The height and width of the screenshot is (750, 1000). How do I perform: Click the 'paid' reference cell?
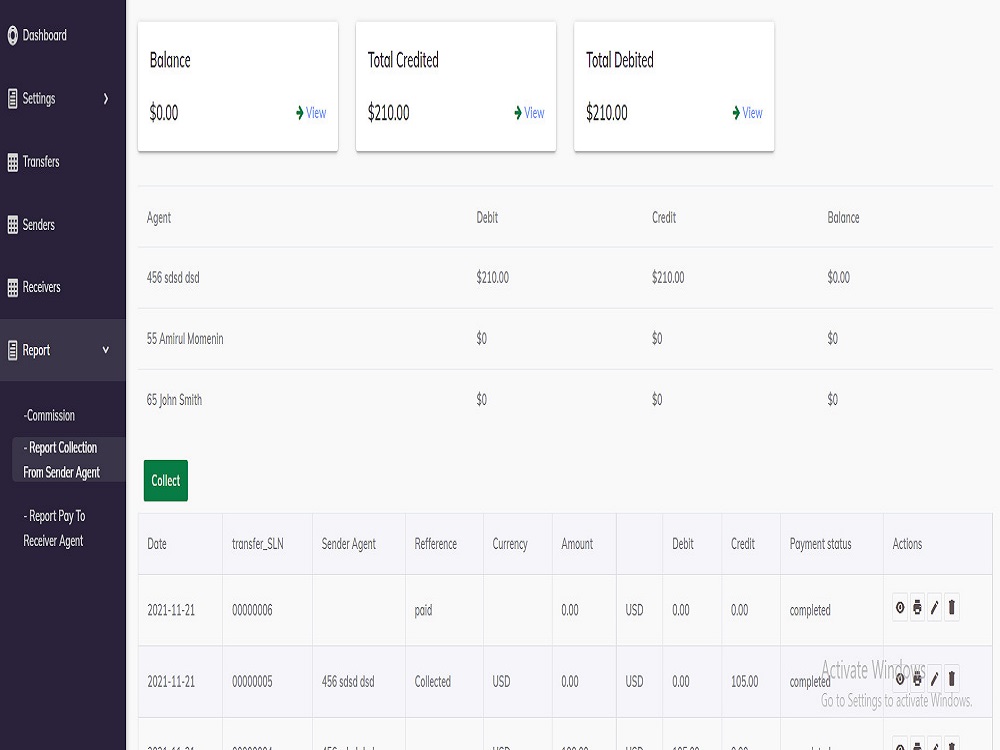[423, 610]
